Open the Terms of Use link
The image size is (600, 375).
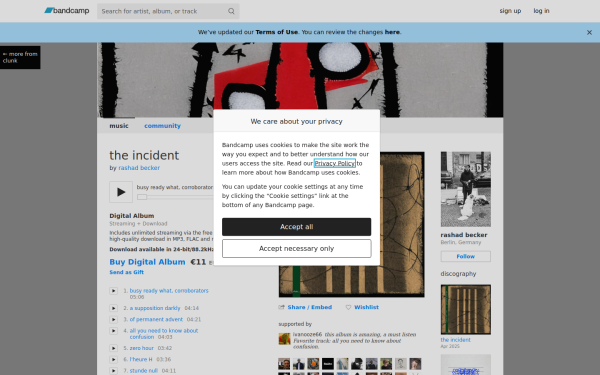coord(277,32)
